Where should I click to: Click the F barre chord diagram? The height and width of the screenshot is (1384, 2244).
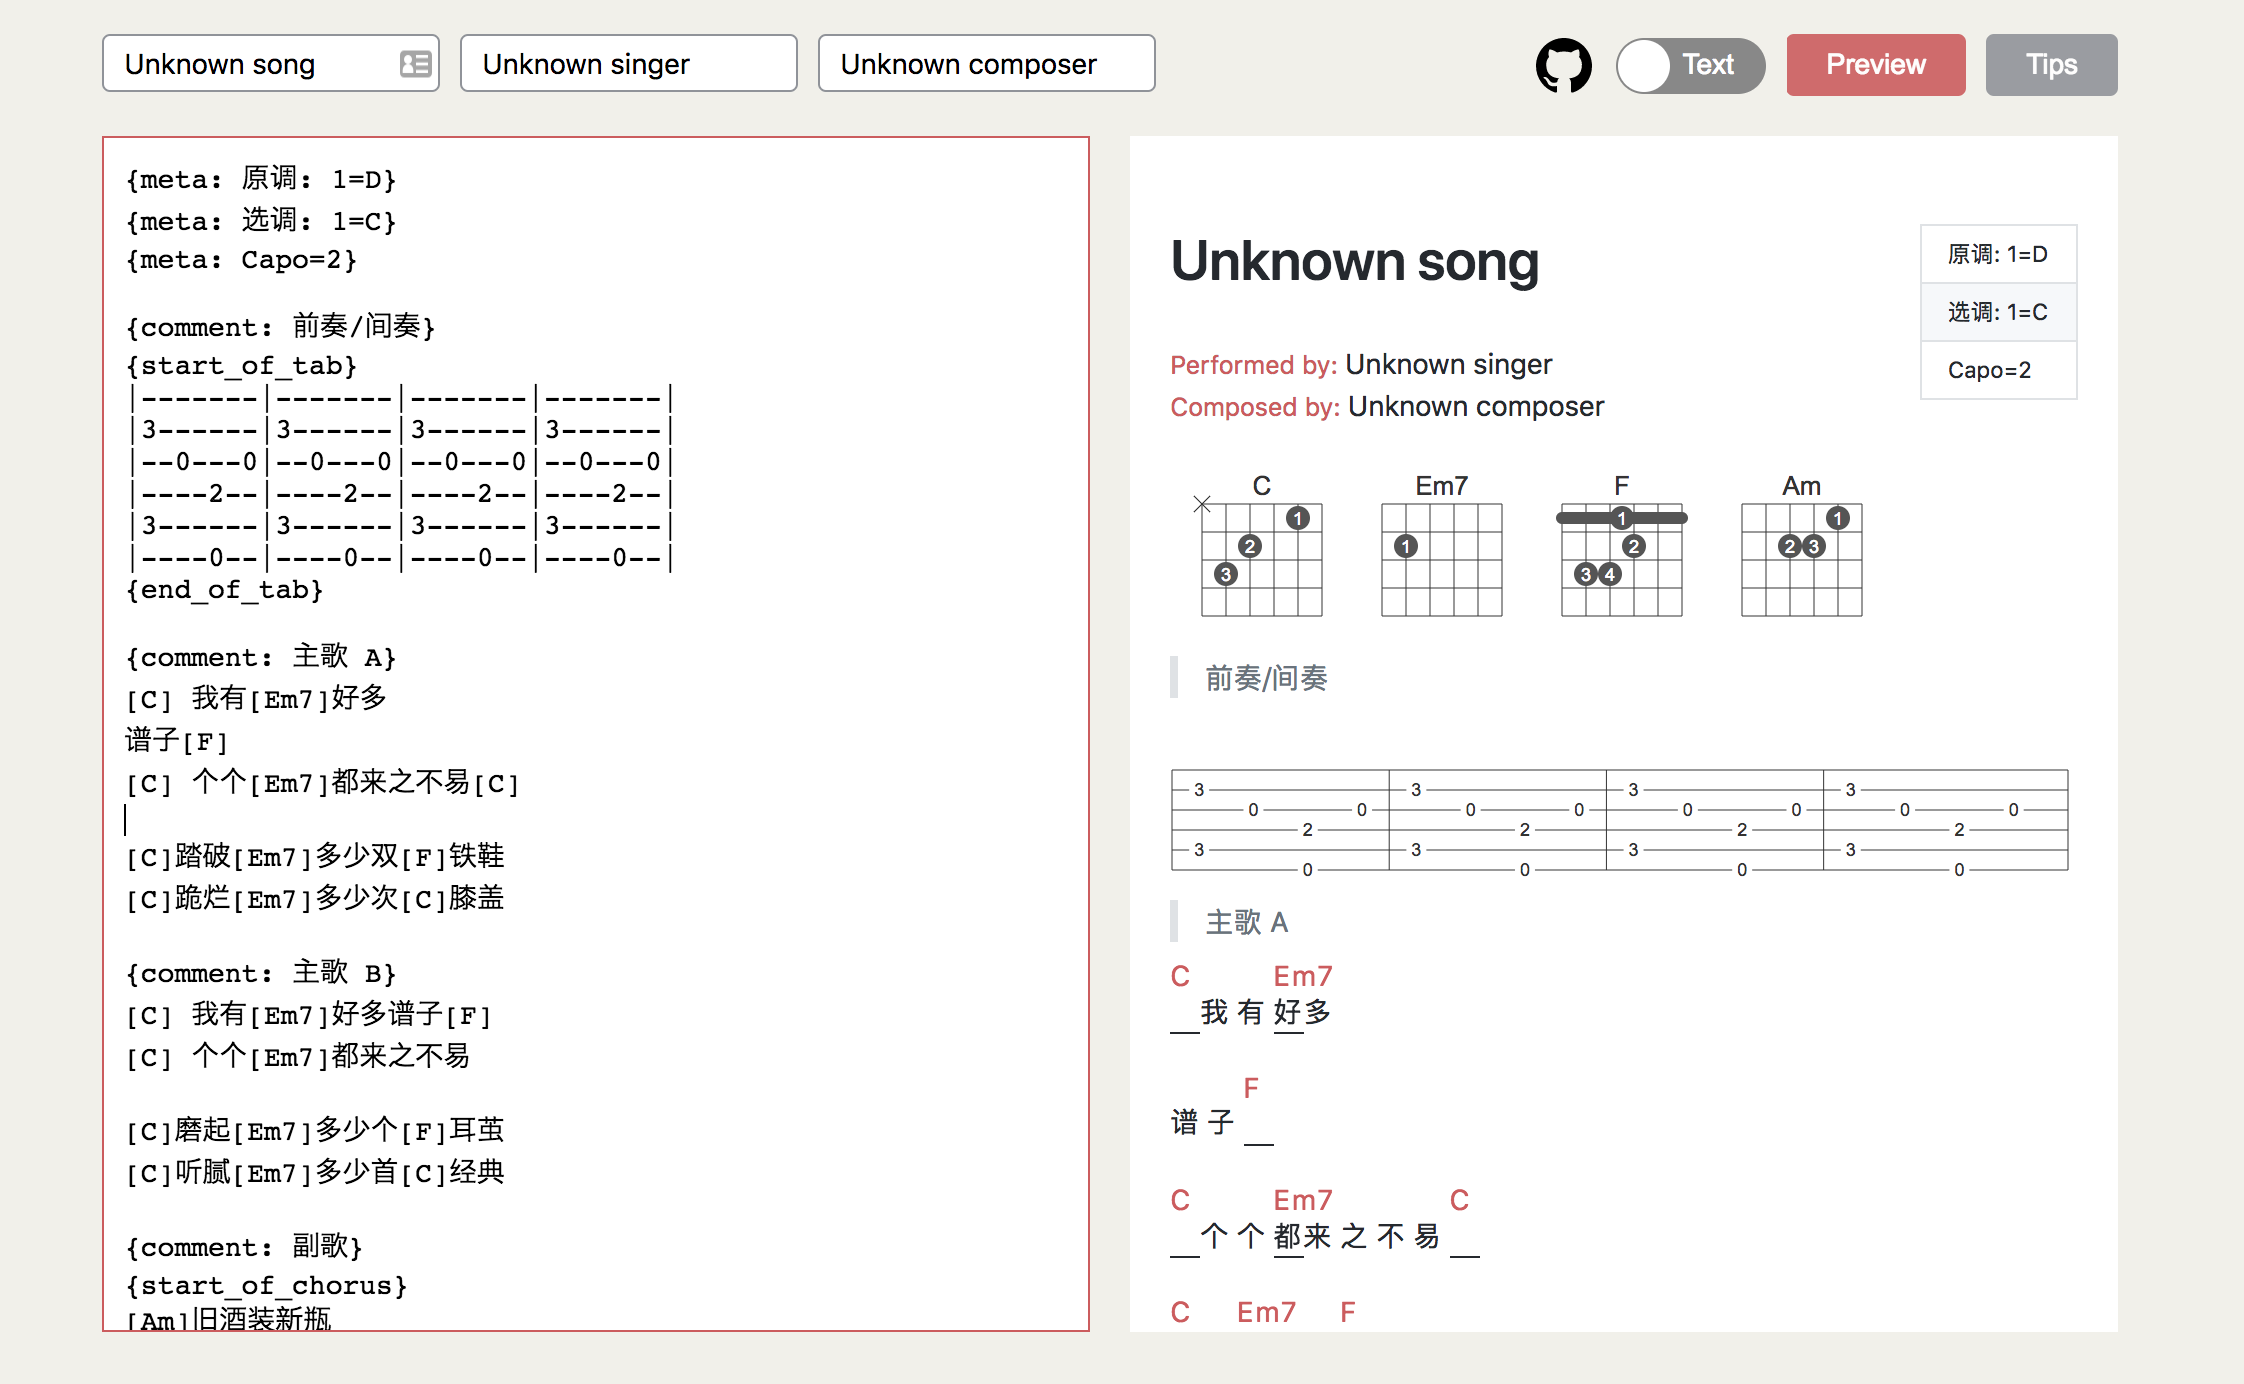coord(1621,558)
